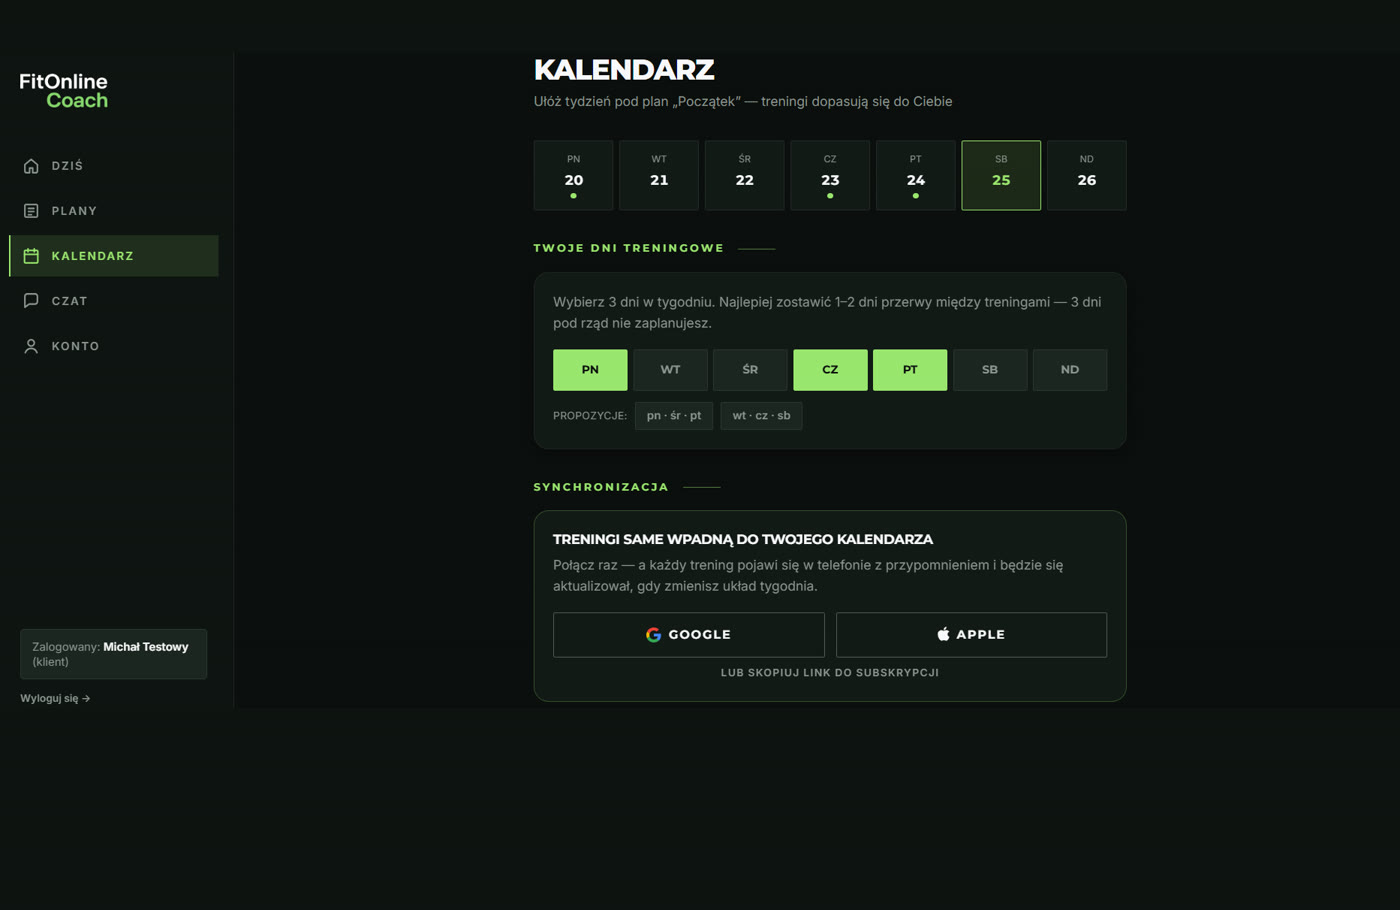Connect with Apple calendar
This screenshot has width=1400, height=910.
[971, 635]
